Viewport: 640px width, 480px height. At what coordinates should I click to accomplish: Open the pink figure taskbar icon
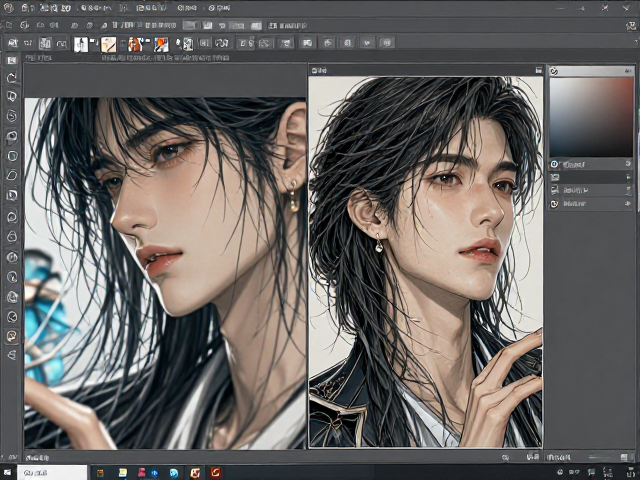[142, 473]
